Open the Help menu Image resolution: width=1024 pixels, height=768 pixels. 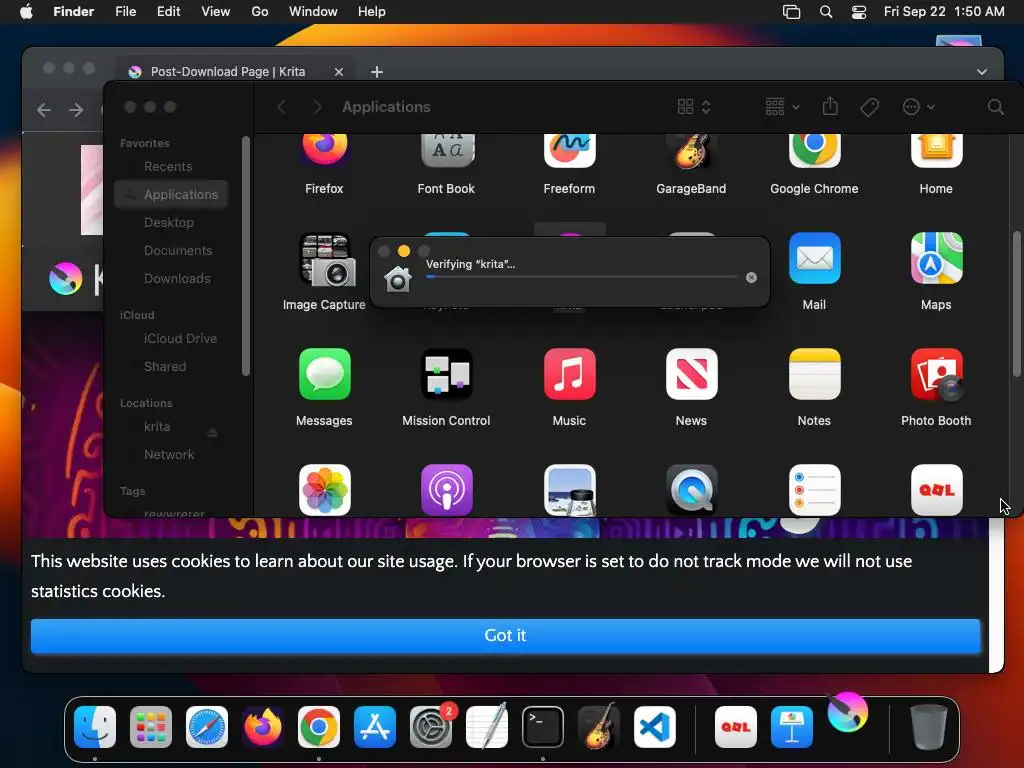click(x=372, y=12)
